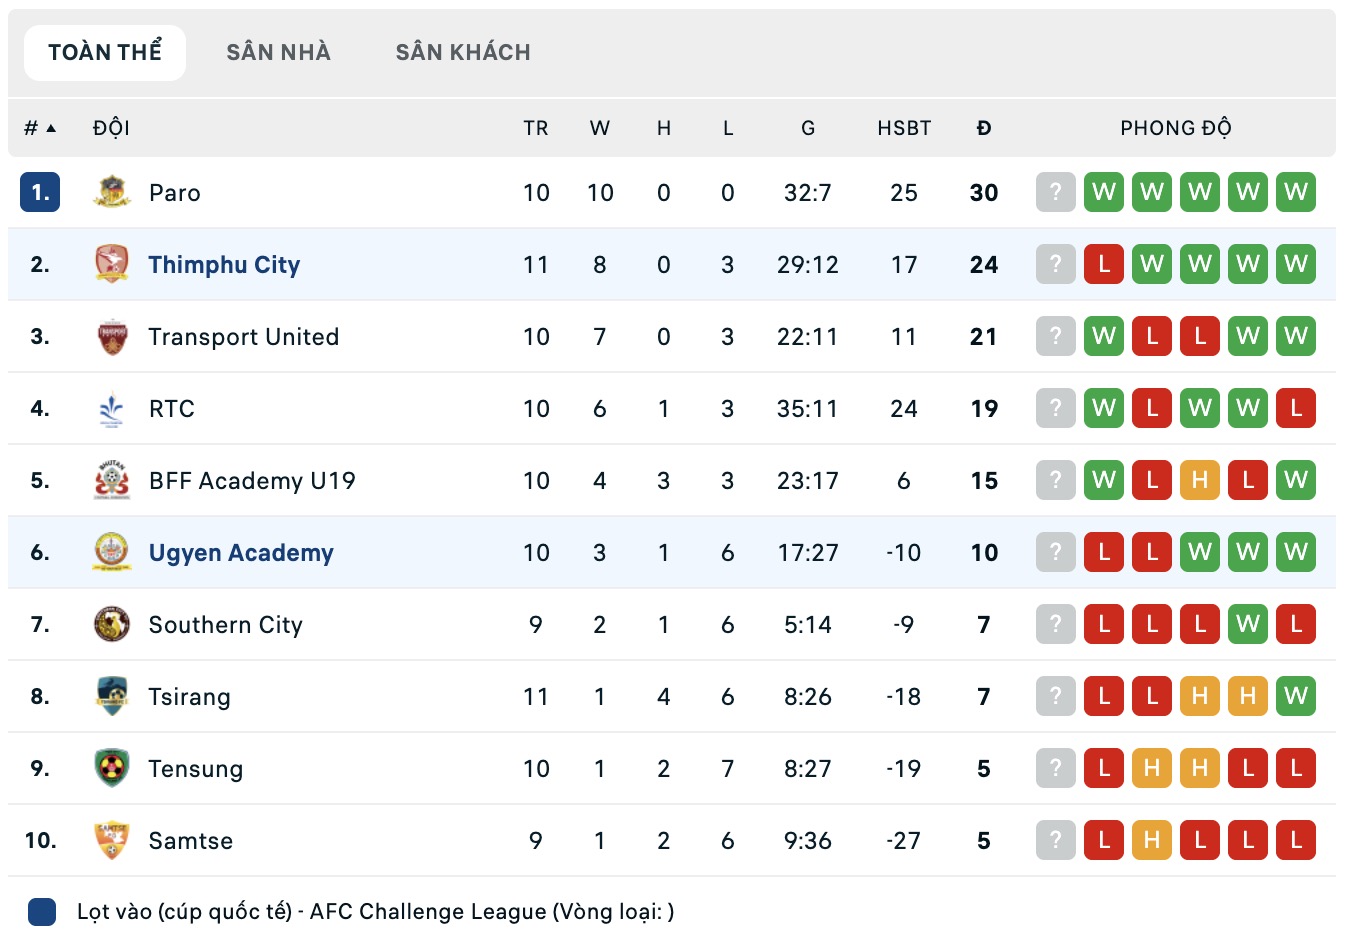Image resolution: width=1352 pixels, height=952 pixels.
Task: Click the Transport United crest icon
Action: tap(112, 336)
